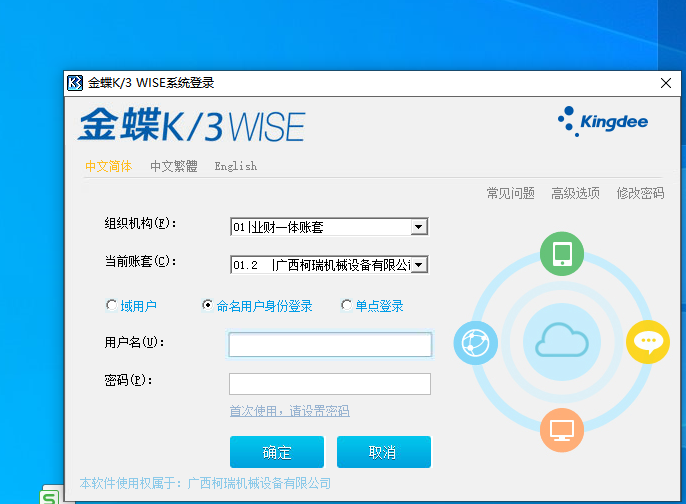This screenshot has width=686, height=504.
Task: Focus the 用户名 input field
Action: click(x=330, y=344)
